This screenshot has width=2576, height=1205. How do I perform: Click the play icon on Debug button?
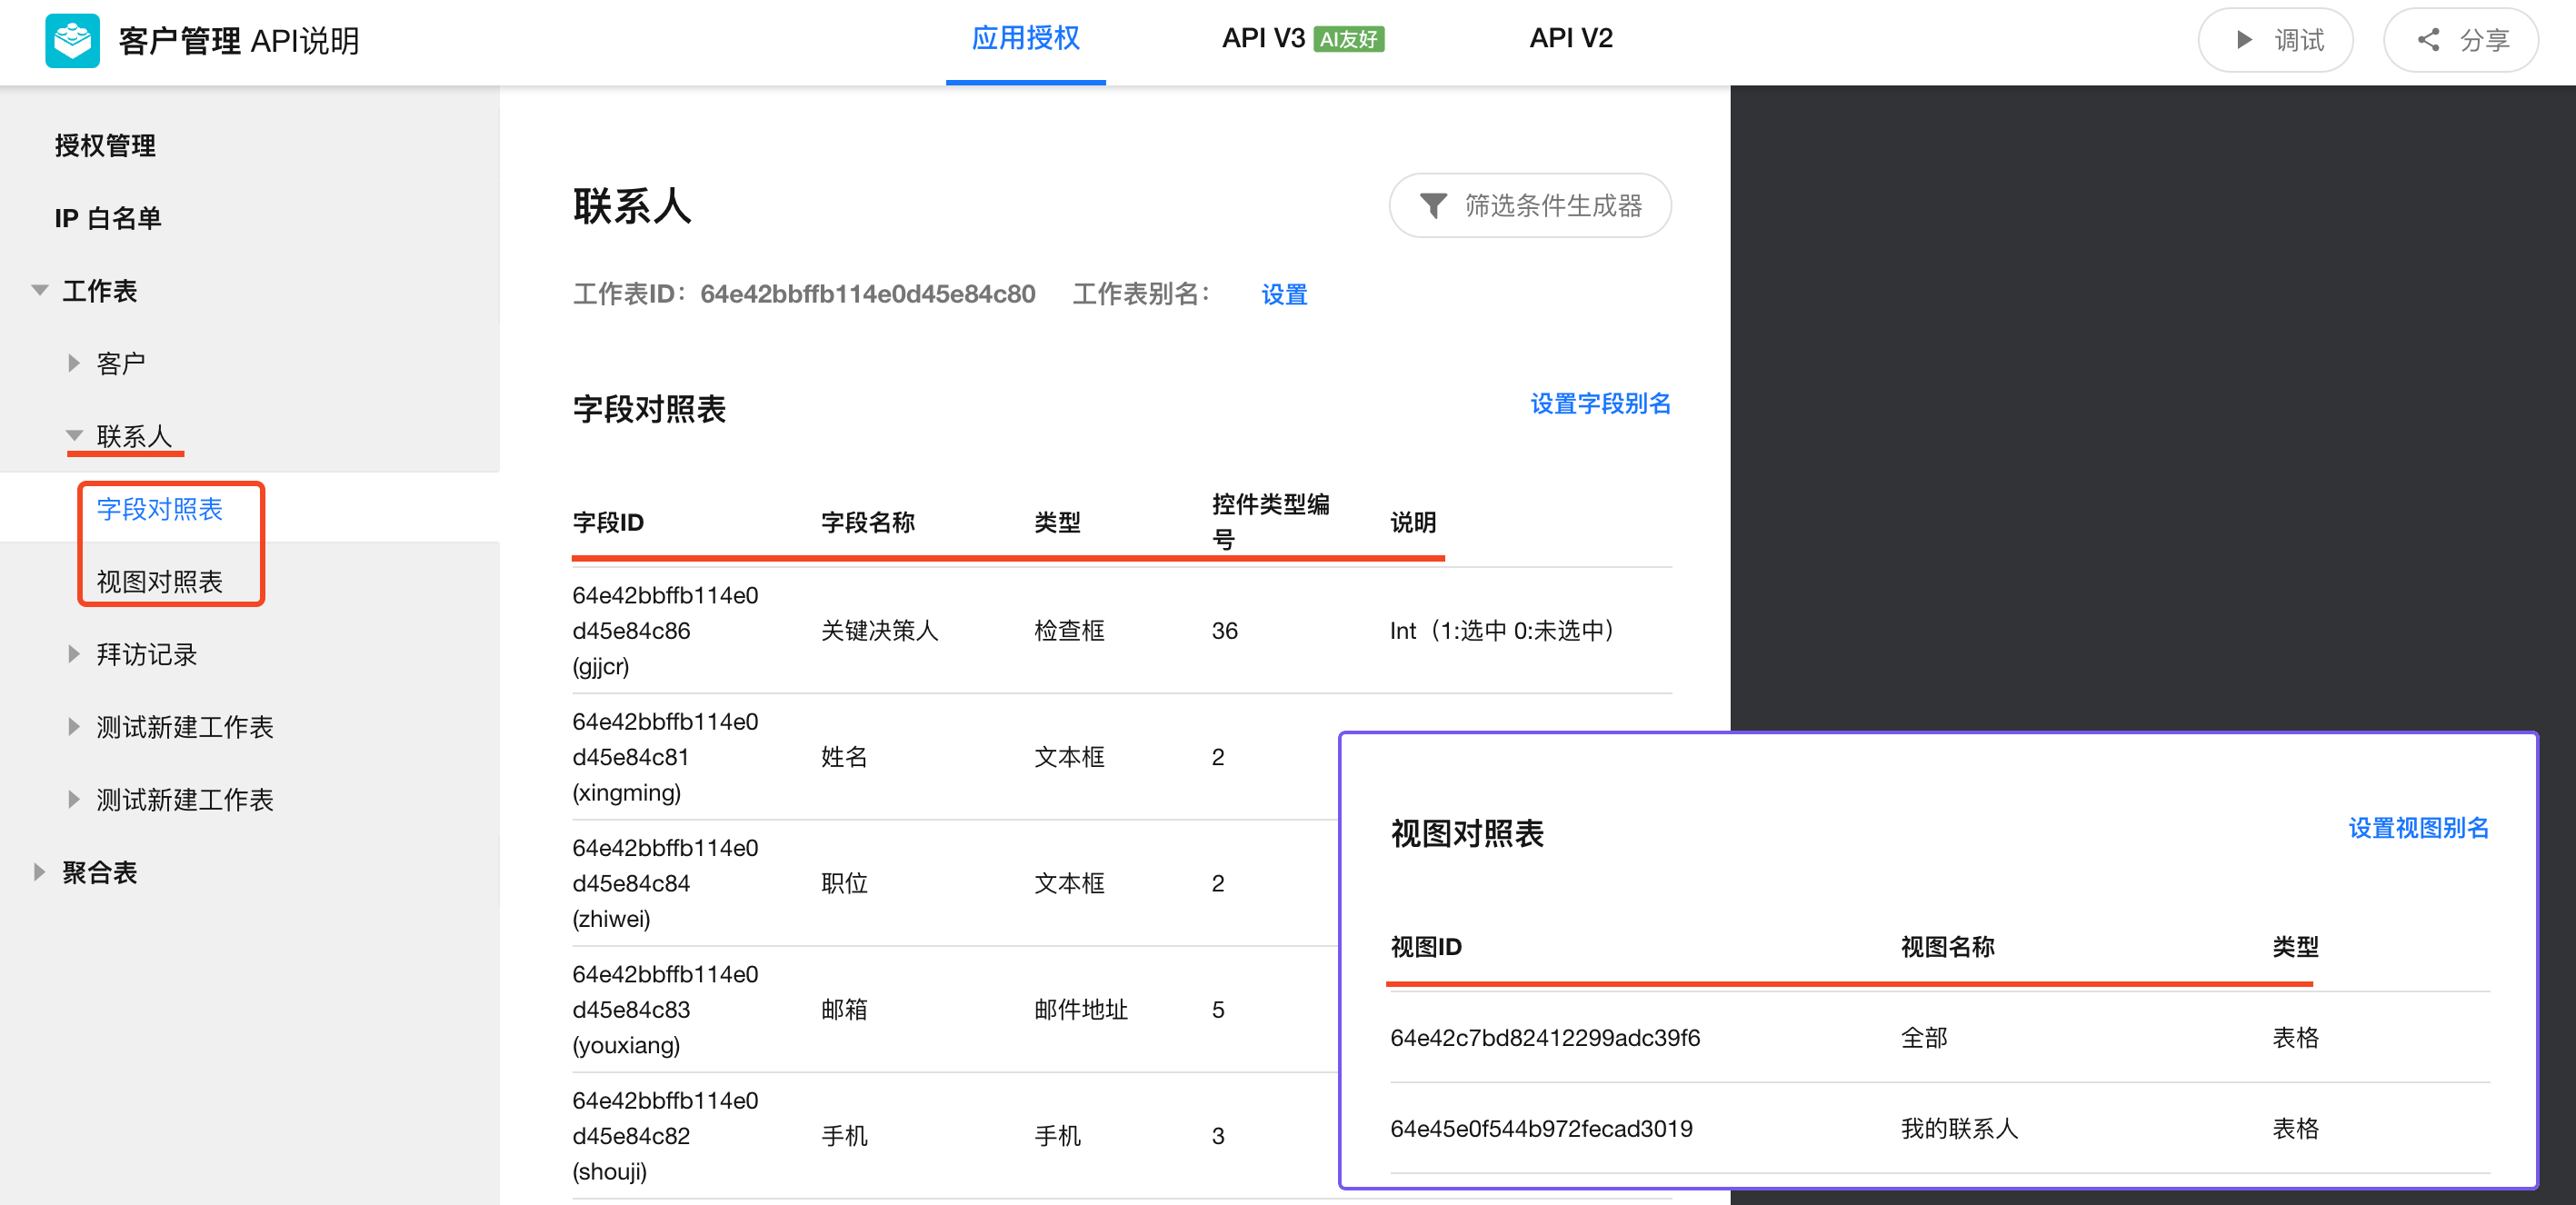tap(2244, 40)
